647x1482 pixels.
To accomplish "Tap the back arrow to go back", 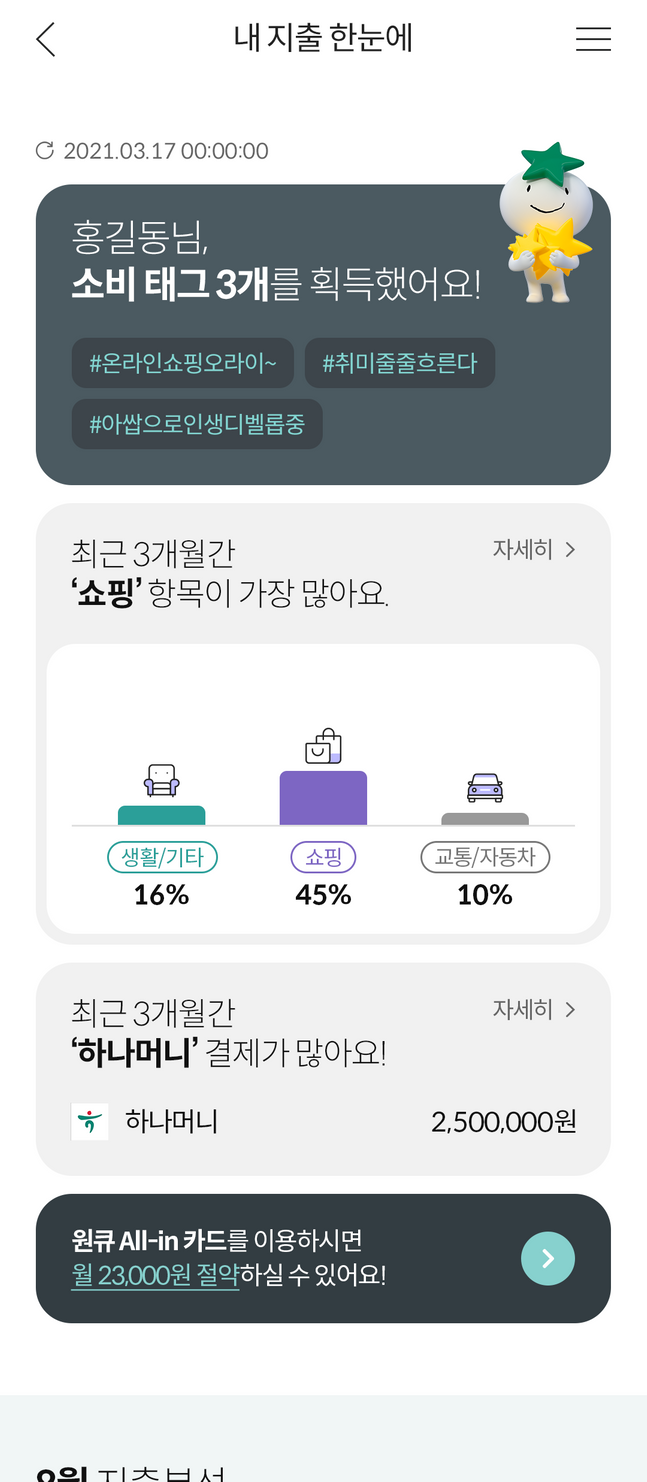I will tap(44, 37).
